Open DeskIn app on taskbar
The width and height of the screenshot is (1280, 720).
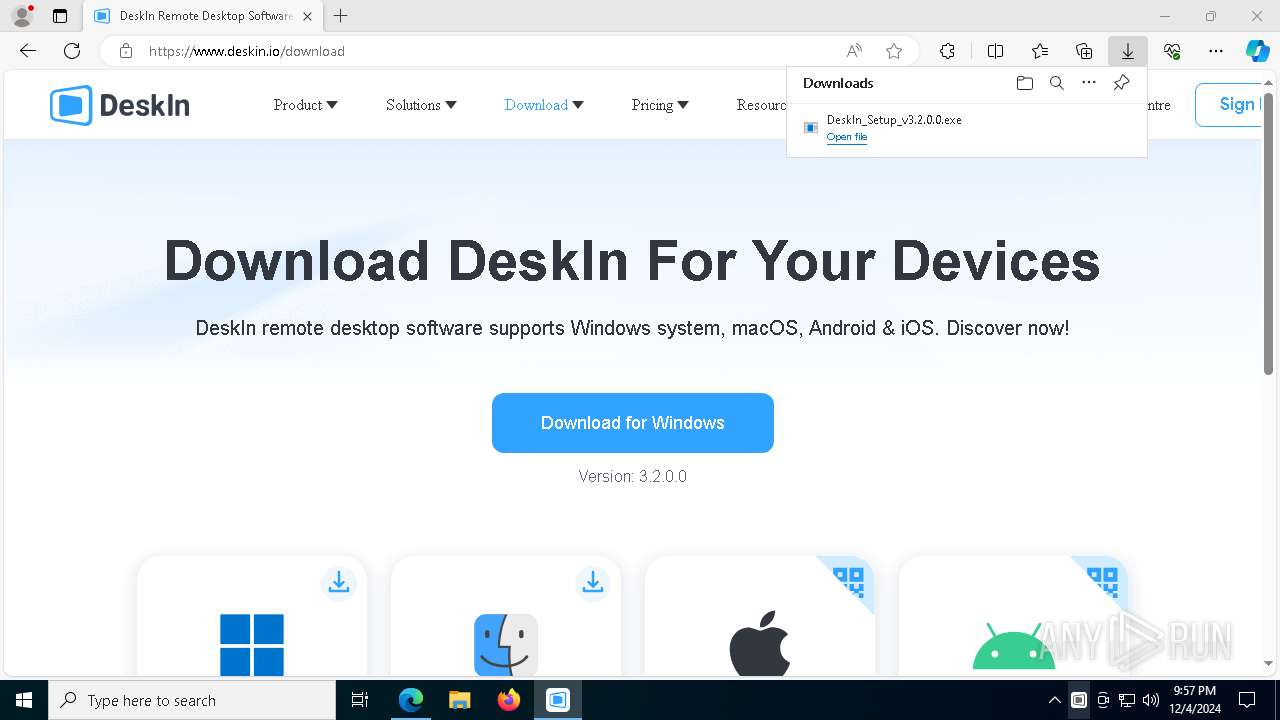click(558, 700)
